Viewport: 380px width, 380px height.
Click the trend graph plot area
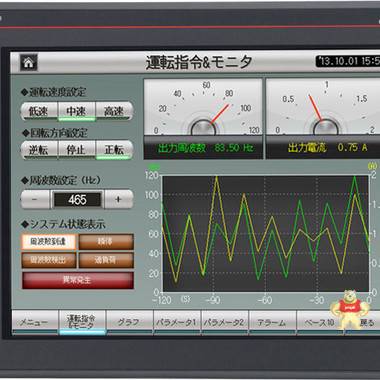pos(266,233)
